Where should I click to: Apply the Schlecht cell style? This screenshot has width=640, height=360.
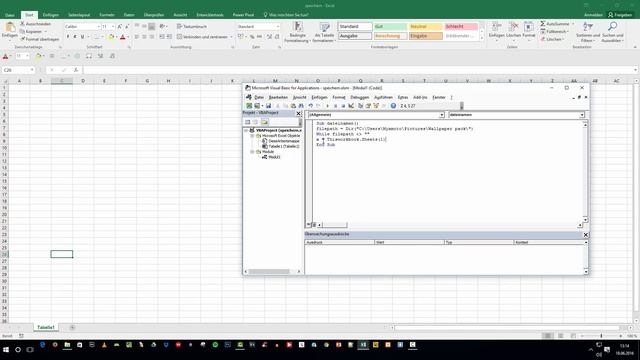461,27
